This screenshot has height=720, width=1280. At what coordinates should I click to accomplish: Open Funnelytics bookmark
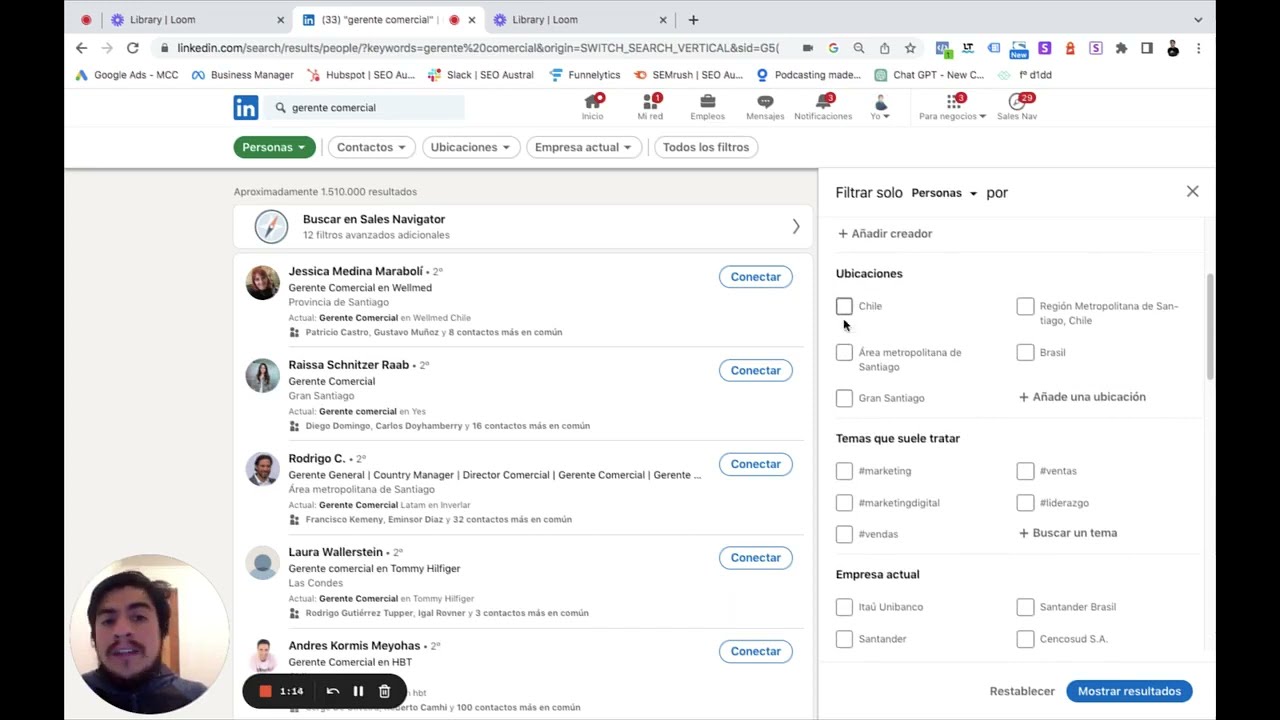click(586, 75)
